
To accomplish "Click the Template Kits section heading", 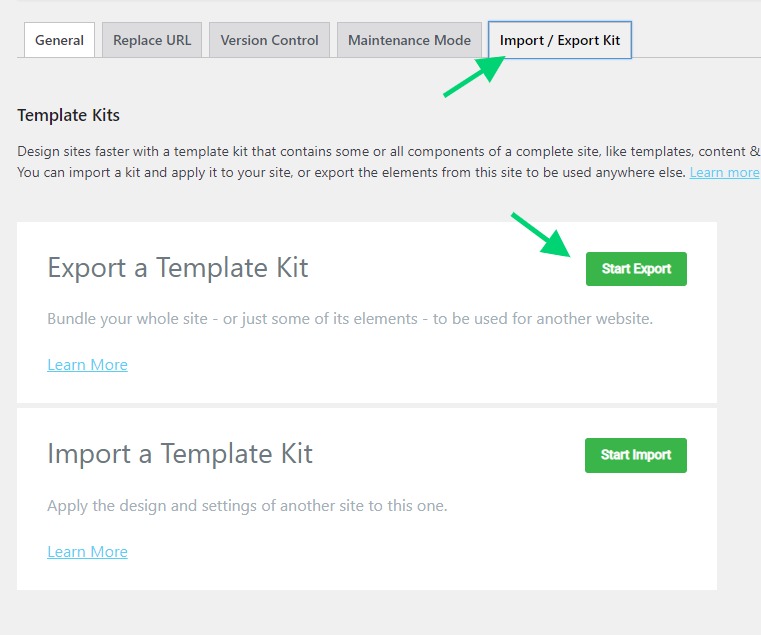I will [68, 116].
